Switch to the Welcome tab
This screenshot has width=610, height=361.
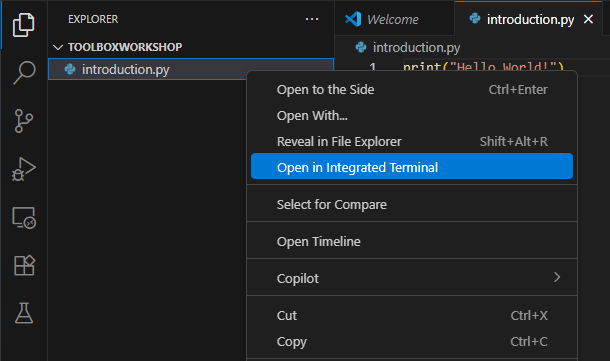point(393,19)
